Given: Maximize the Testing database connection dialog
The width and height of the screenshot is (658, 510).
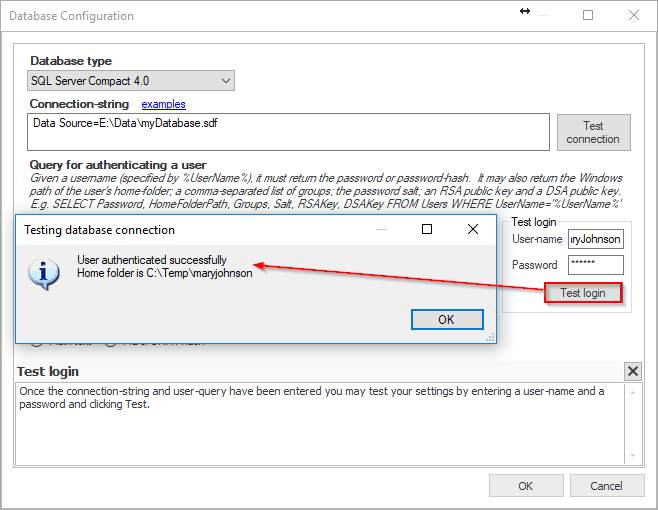Looking at the screenshot, I should coord(427,229).
